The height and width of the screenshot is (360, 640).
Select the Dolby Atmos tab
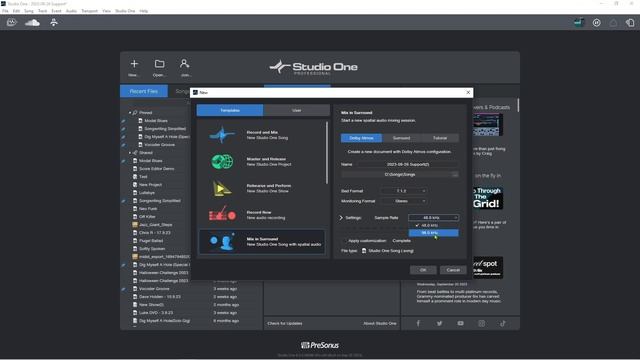point(361,138)
